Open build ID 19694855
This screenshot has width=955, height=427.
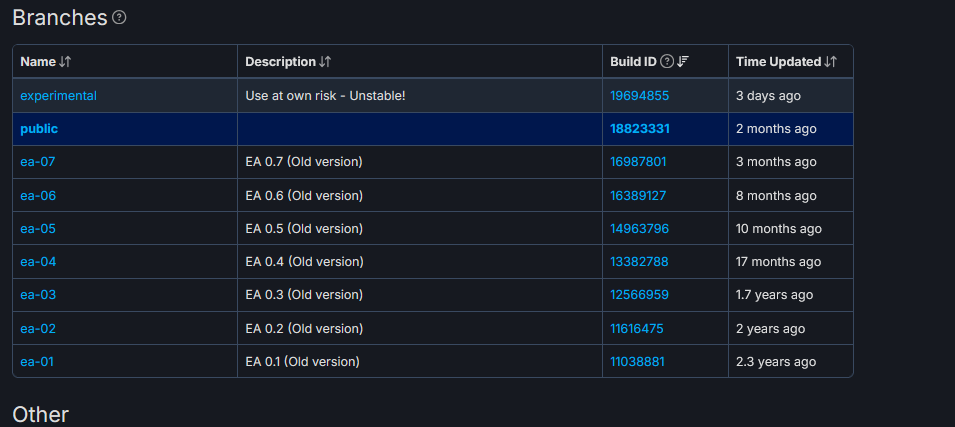[640, 96]
